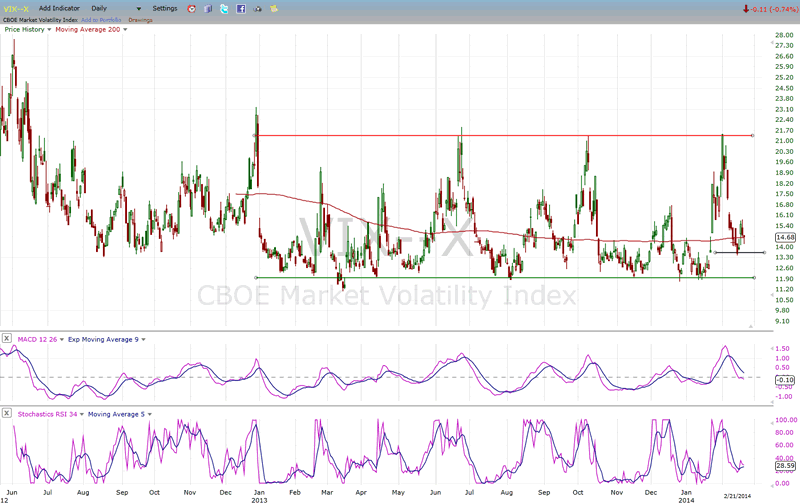Click the MACD value label -0.10
Image resolution: width=800 pixels, height=504 pixels.
coord(785,380)
